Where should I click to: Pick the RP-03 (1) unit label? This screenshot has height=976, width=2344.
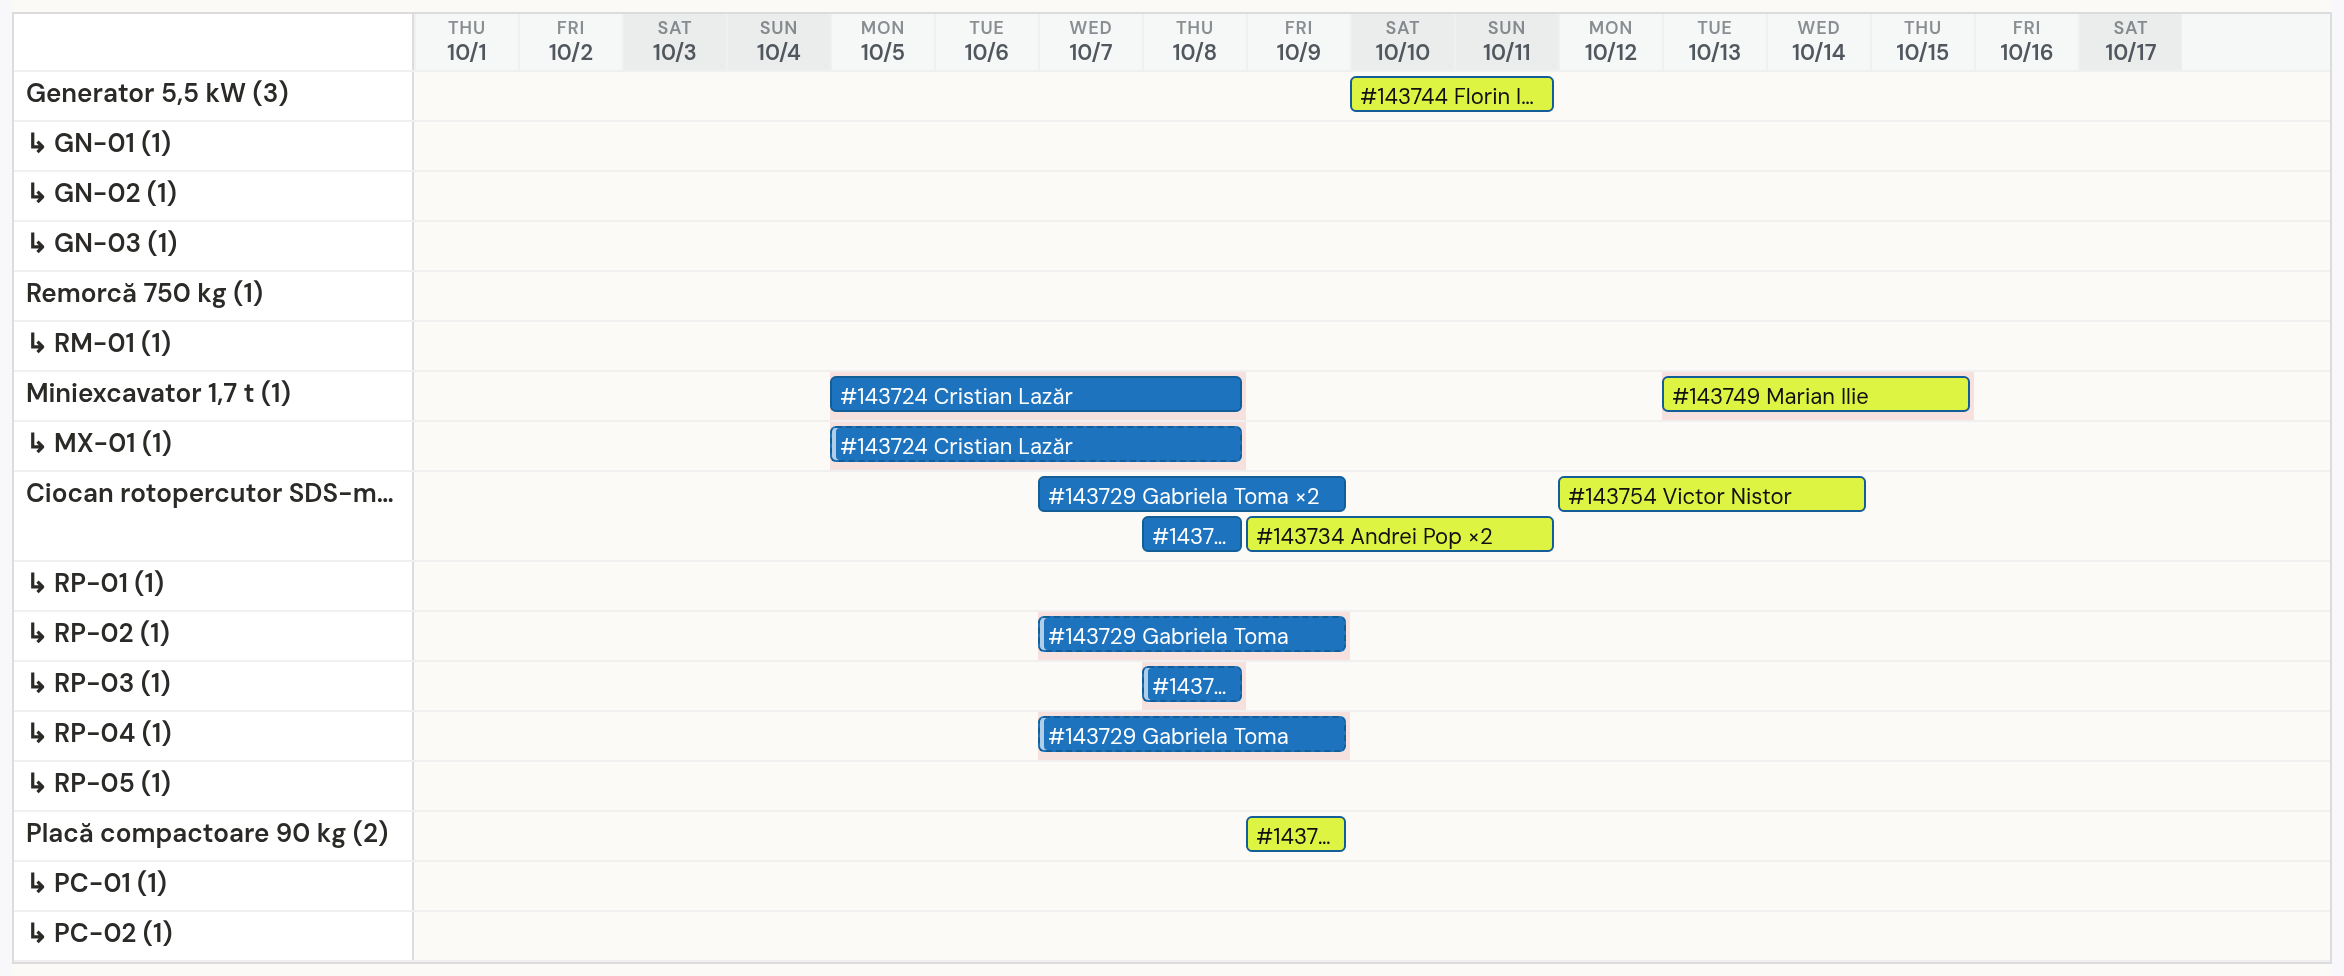click(x=99, y=684)
